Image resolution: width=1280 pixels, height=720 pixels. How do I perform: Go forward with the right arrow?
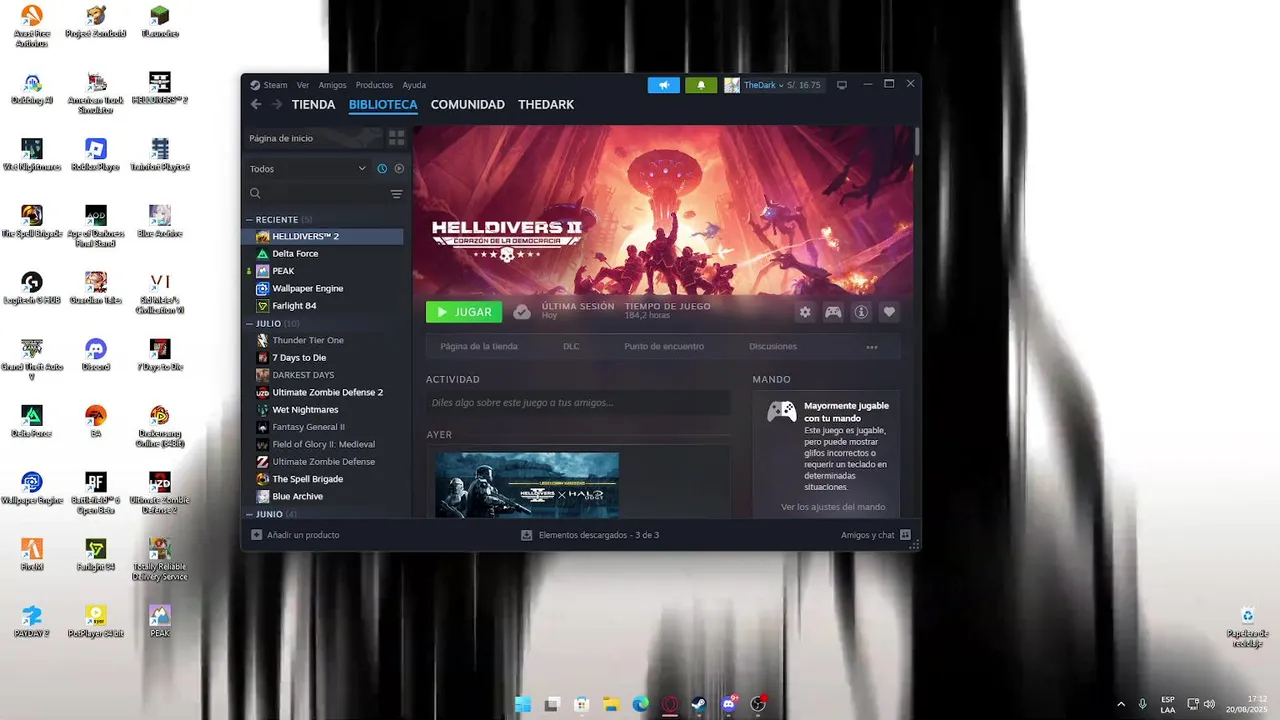coord(277,104)
